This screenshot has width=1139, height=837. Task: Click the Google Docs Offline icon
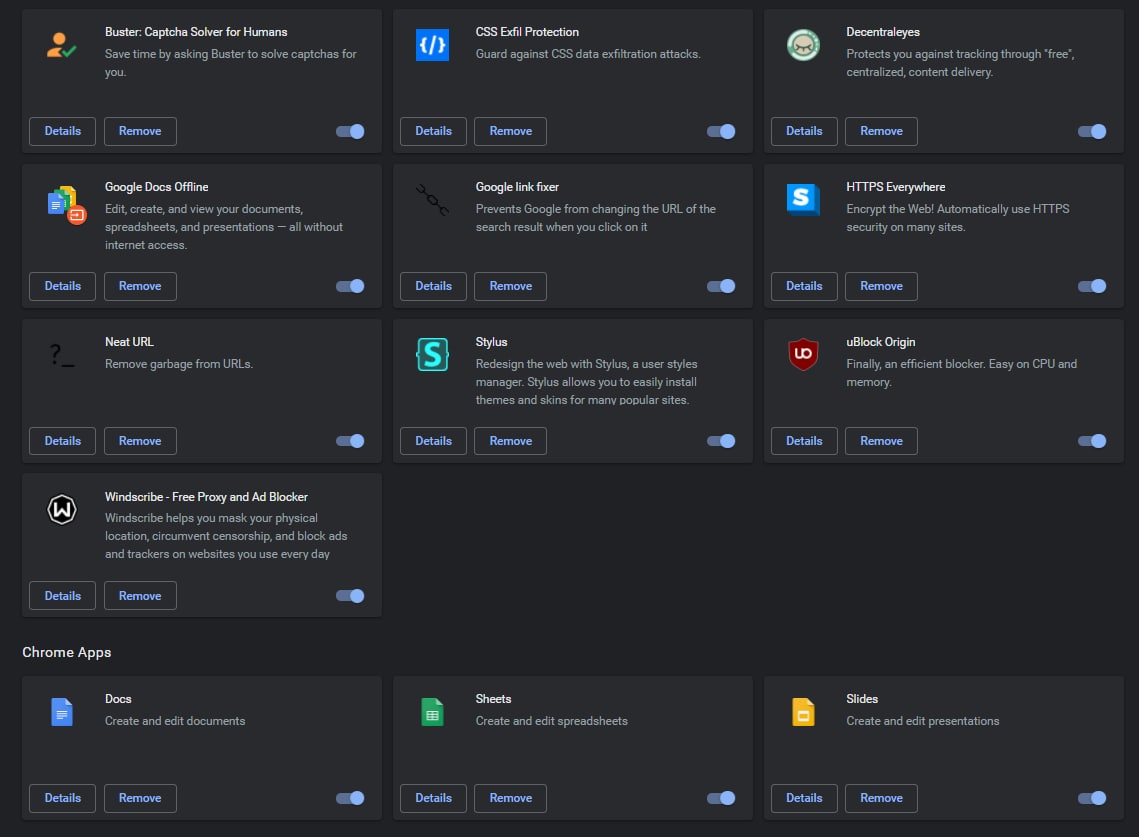(x=66, y=204)
